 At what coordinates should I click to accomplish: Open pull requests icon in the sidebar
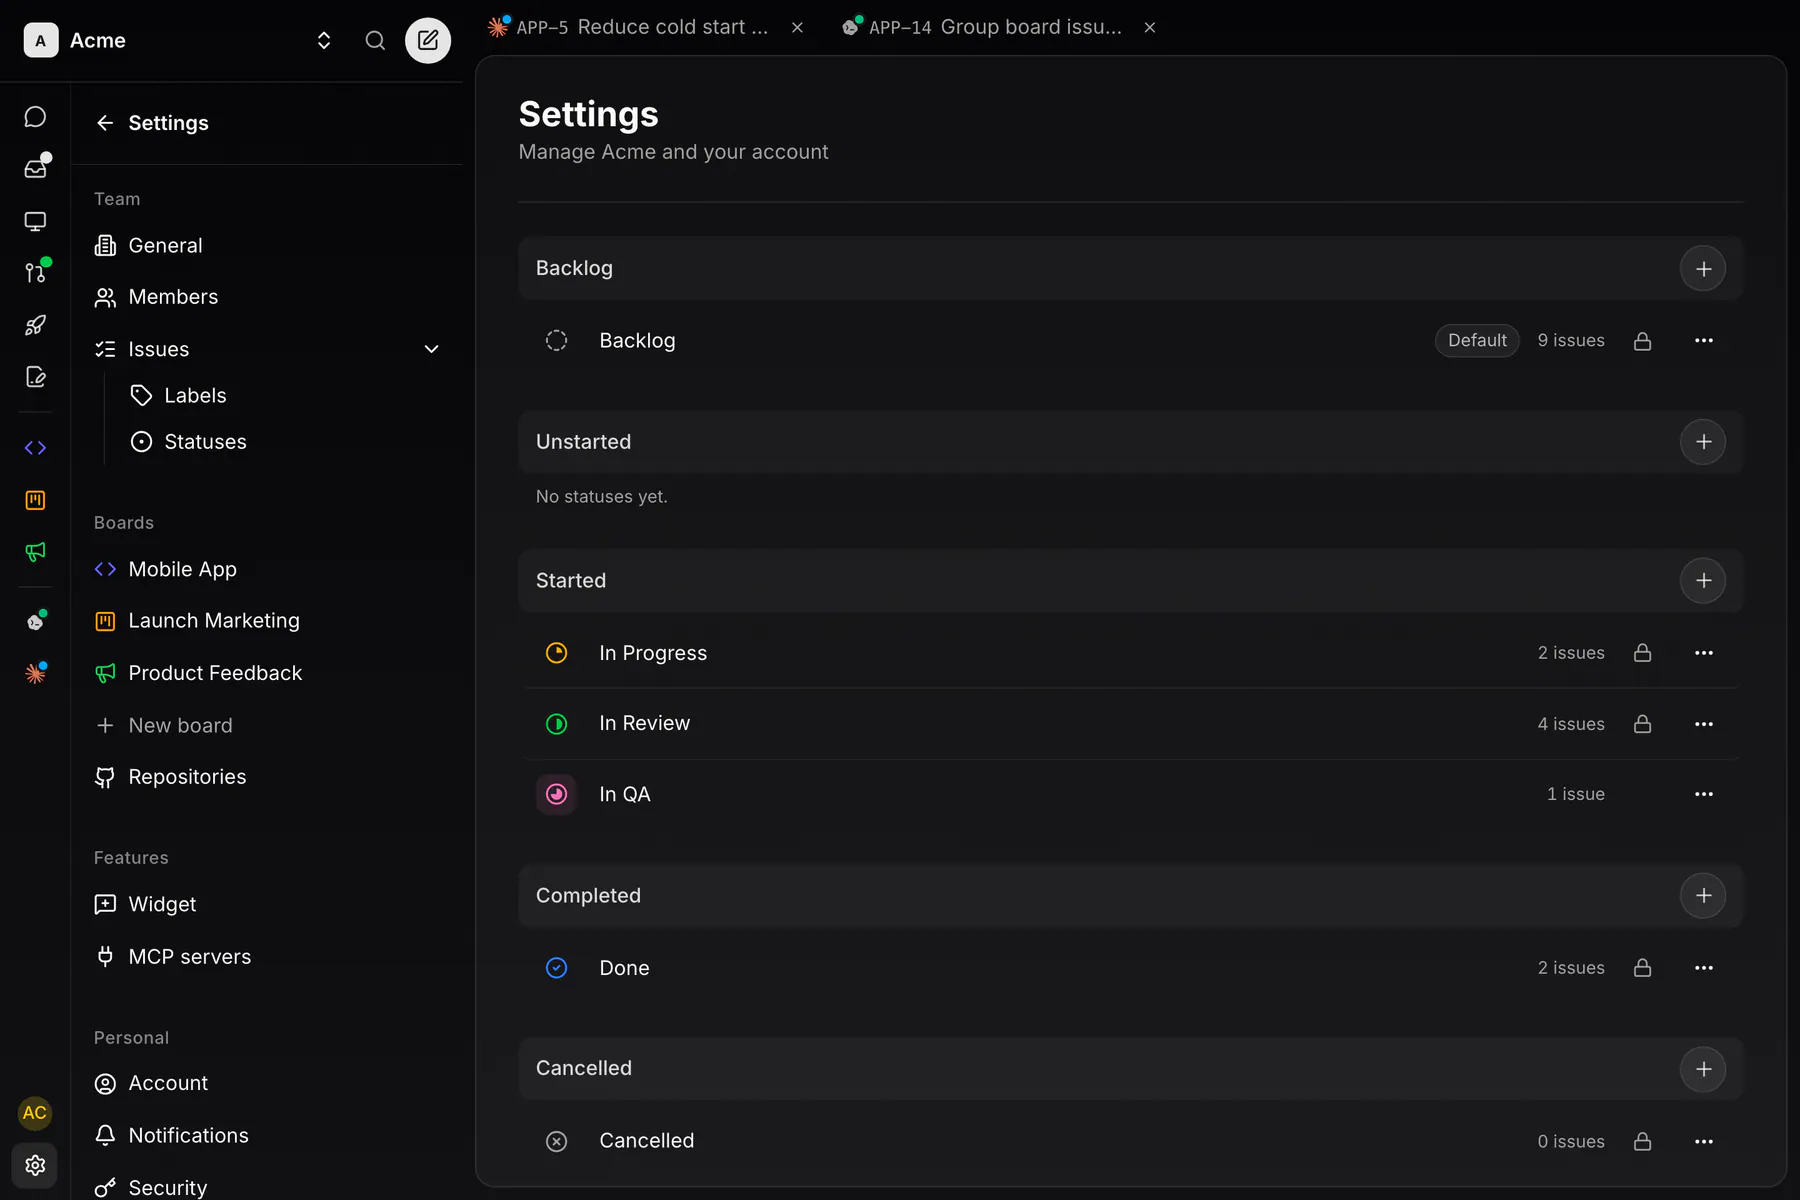point(35,272)
